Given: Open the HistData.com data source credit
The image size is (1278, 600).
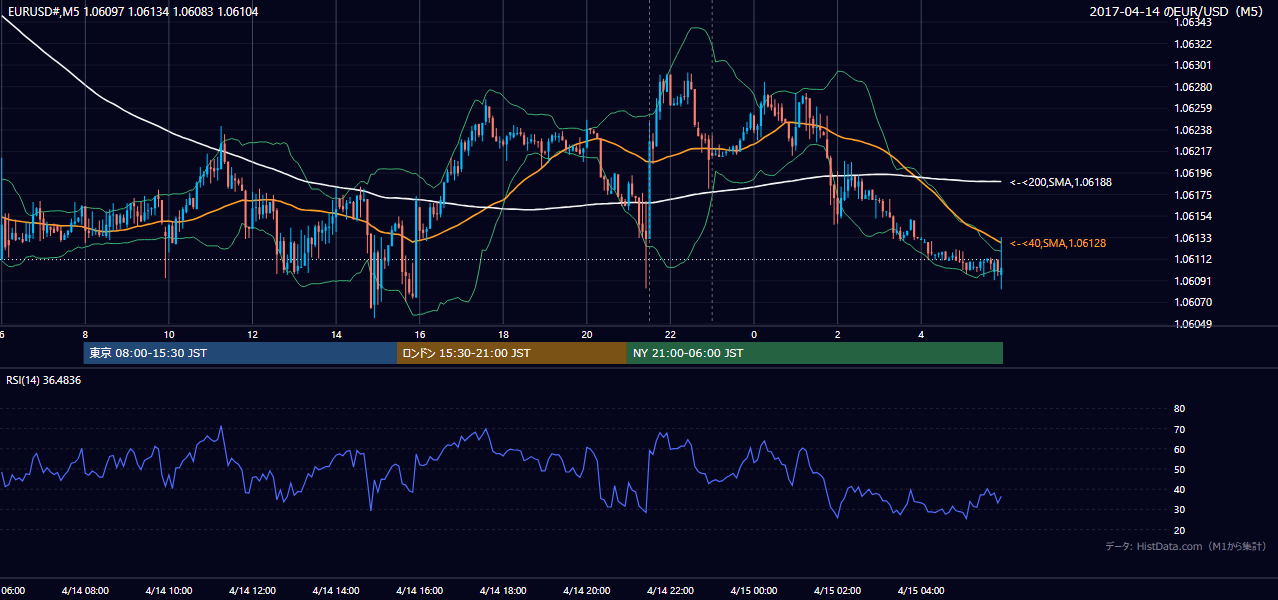Looking at the screenshot, I should 1186,546.
